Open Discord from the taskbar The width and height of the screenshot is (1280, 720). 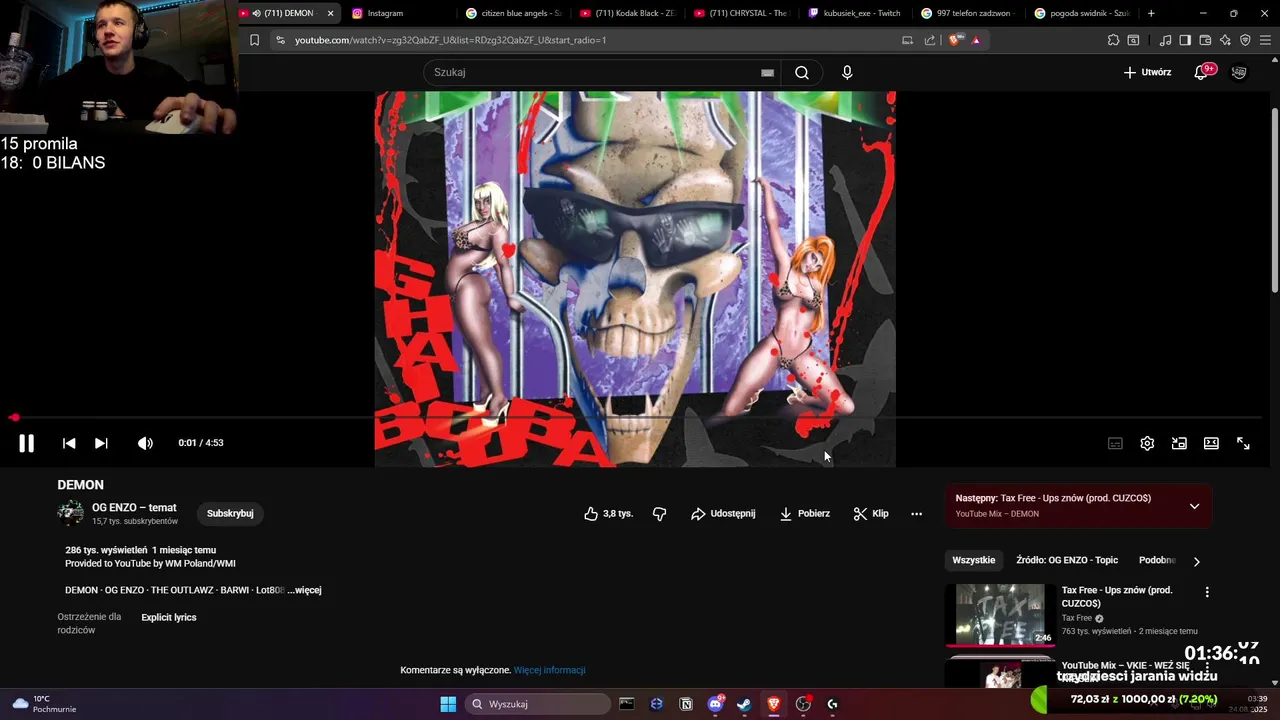pyautogui.click(x=715, y=704)
